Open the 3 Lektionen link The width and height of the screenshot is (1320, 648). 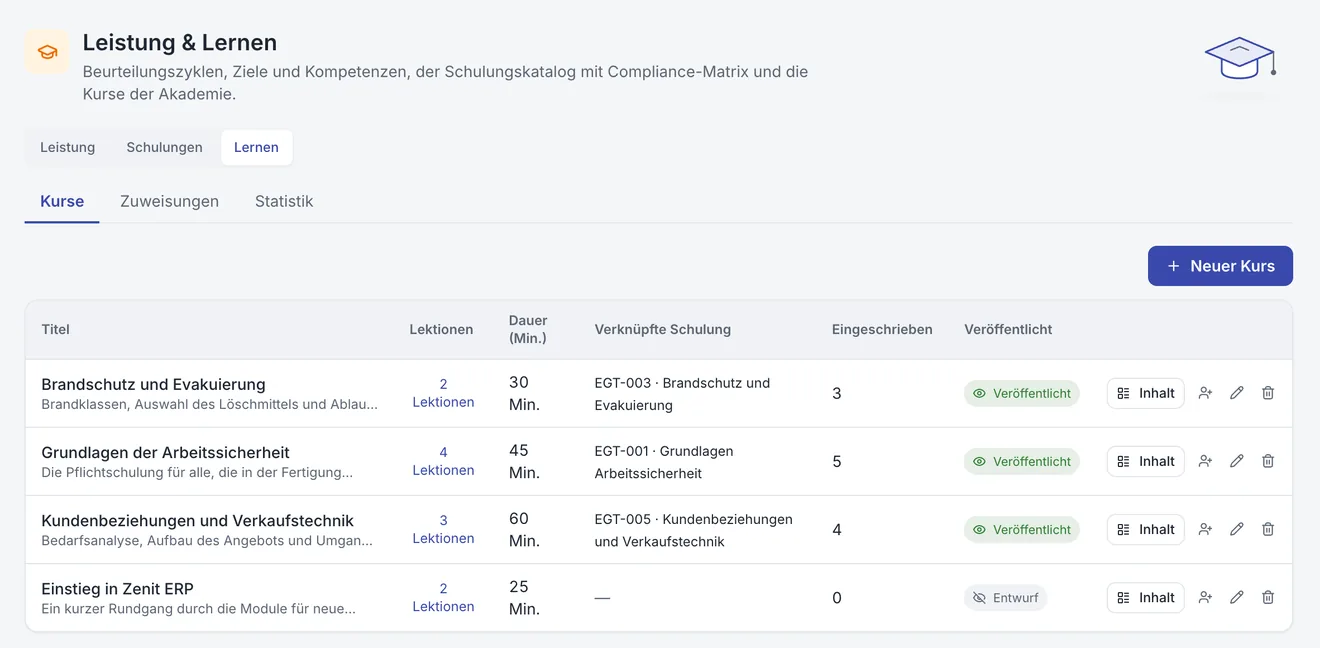[x=443, y=529]
